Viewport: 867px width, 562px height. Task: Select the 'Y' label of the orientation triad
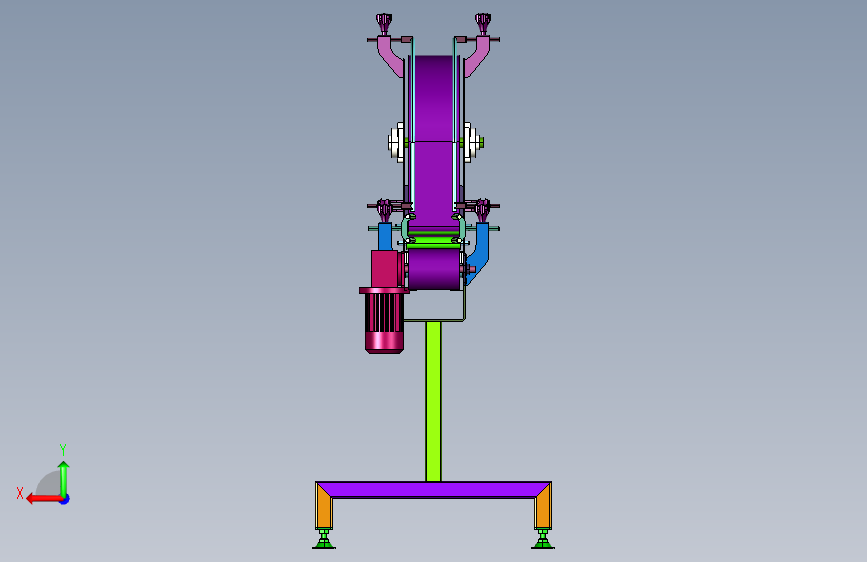point(63,449)
